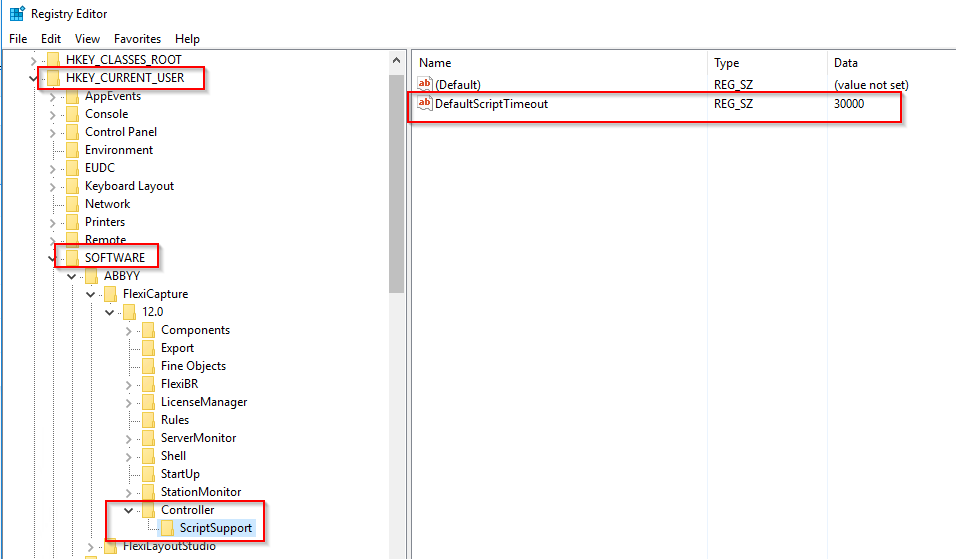Collapse the 12.0 key
Image resolution: width=956 pixels, height=559 pixels.
109,312
